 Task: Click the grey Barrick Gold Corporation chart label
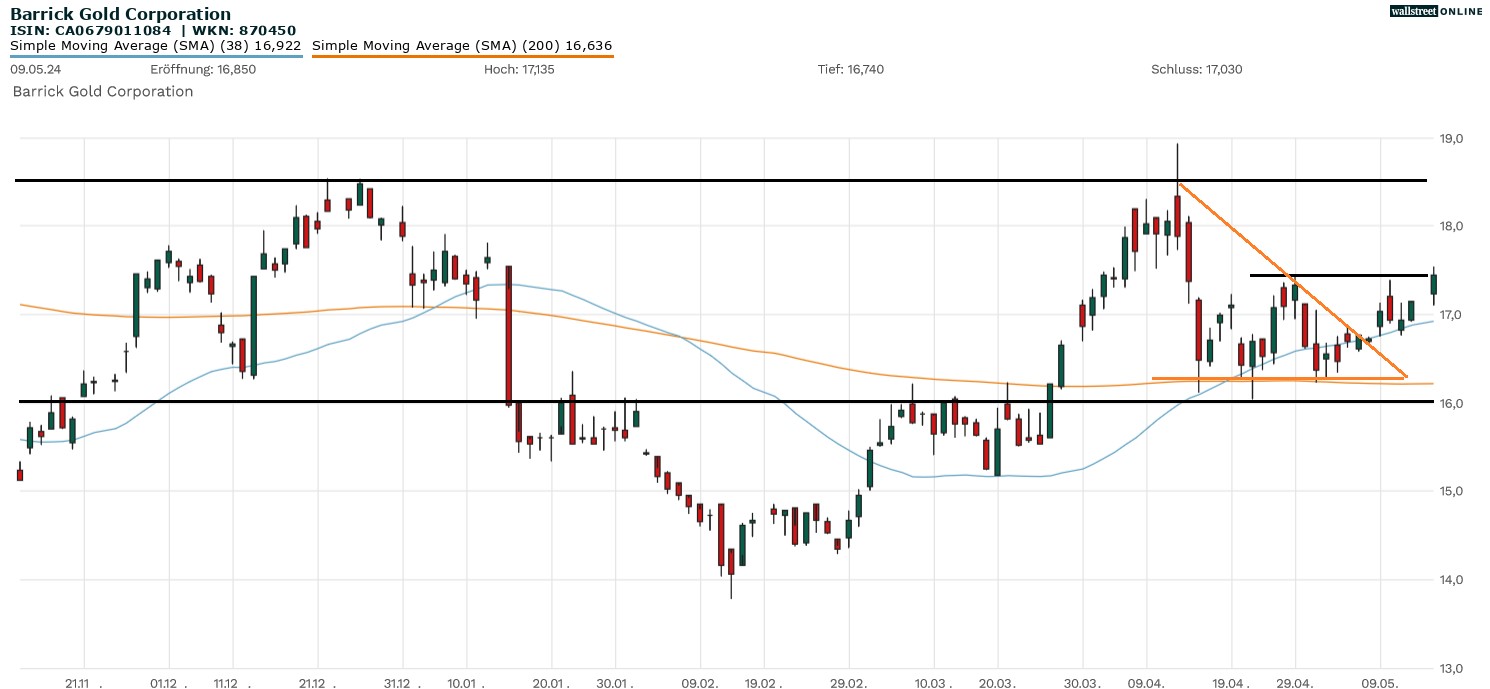(103, 91)
